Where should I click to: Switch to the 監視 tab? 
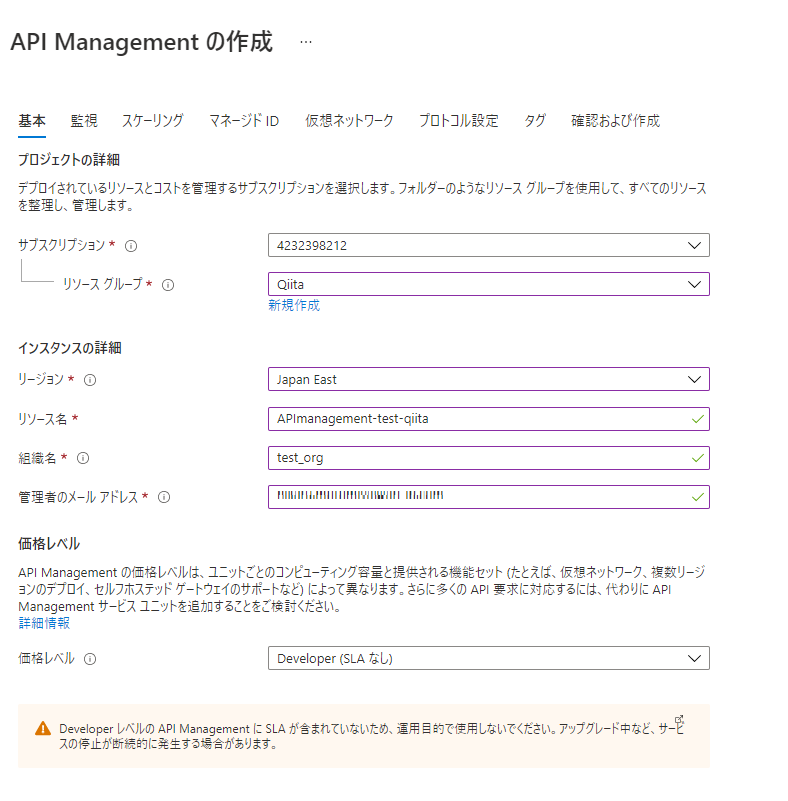84,121
